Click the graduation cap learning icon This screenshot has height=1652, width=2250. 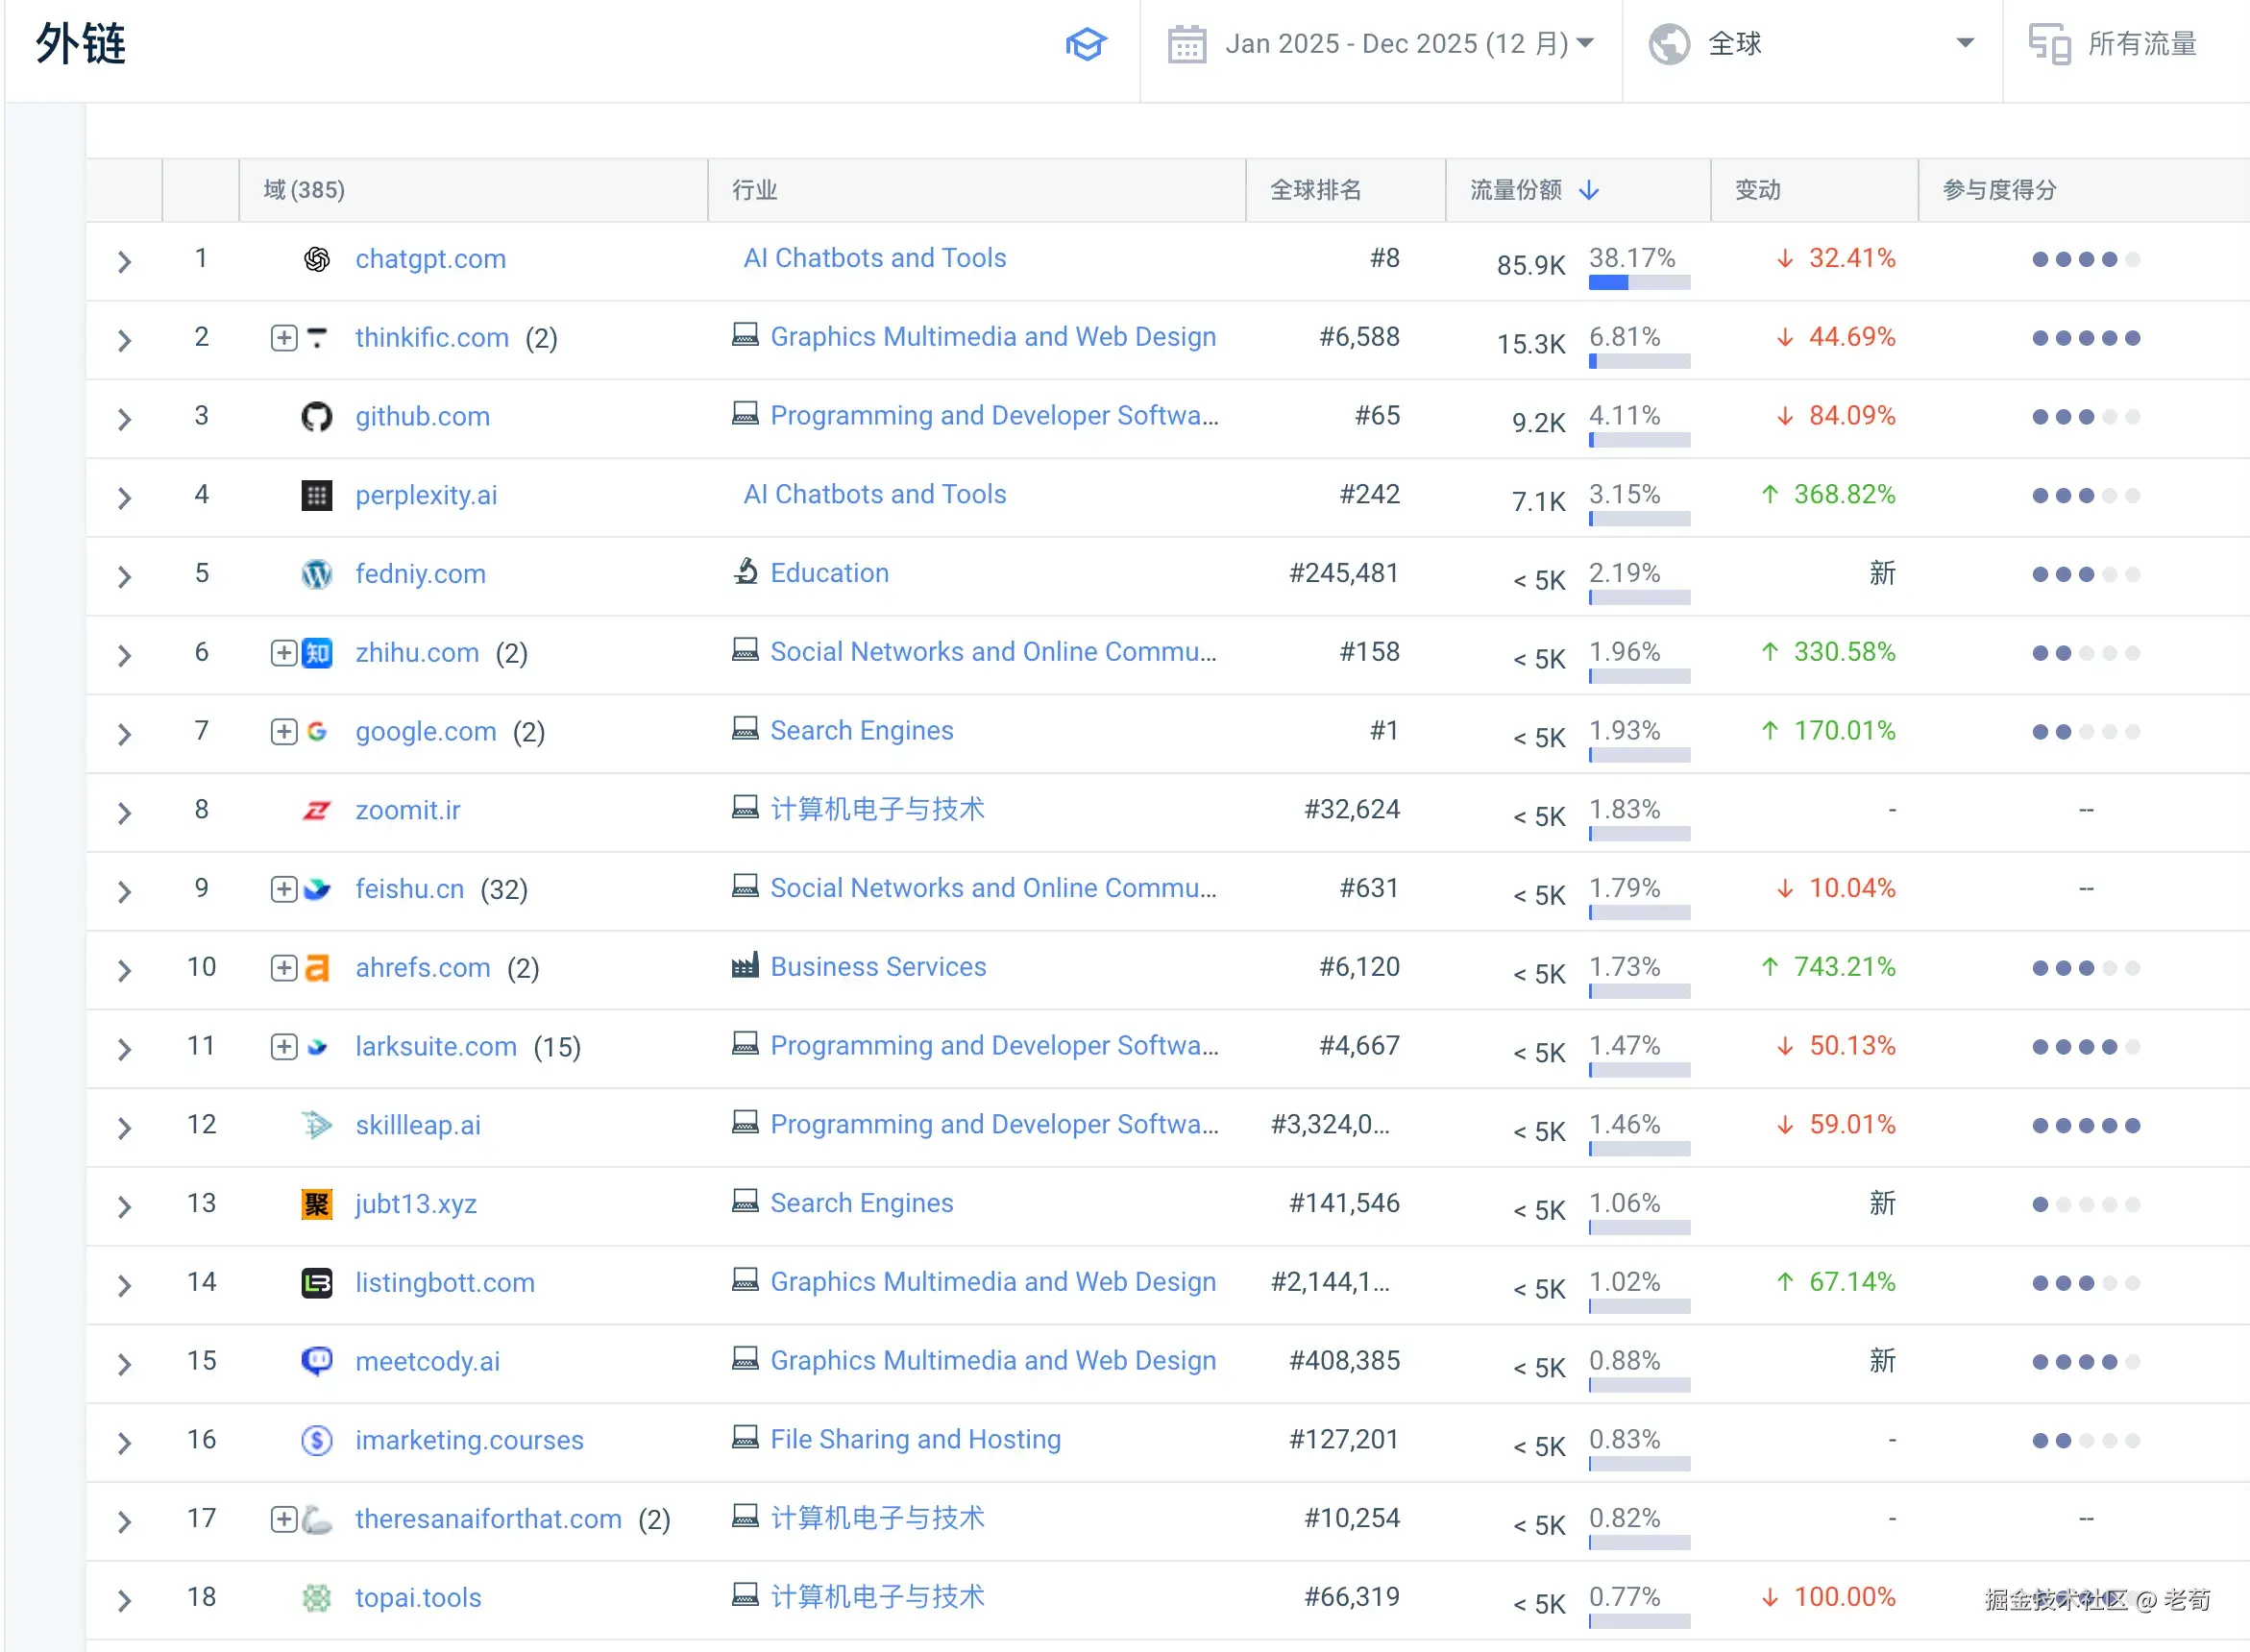click(x=1085, y=44)
